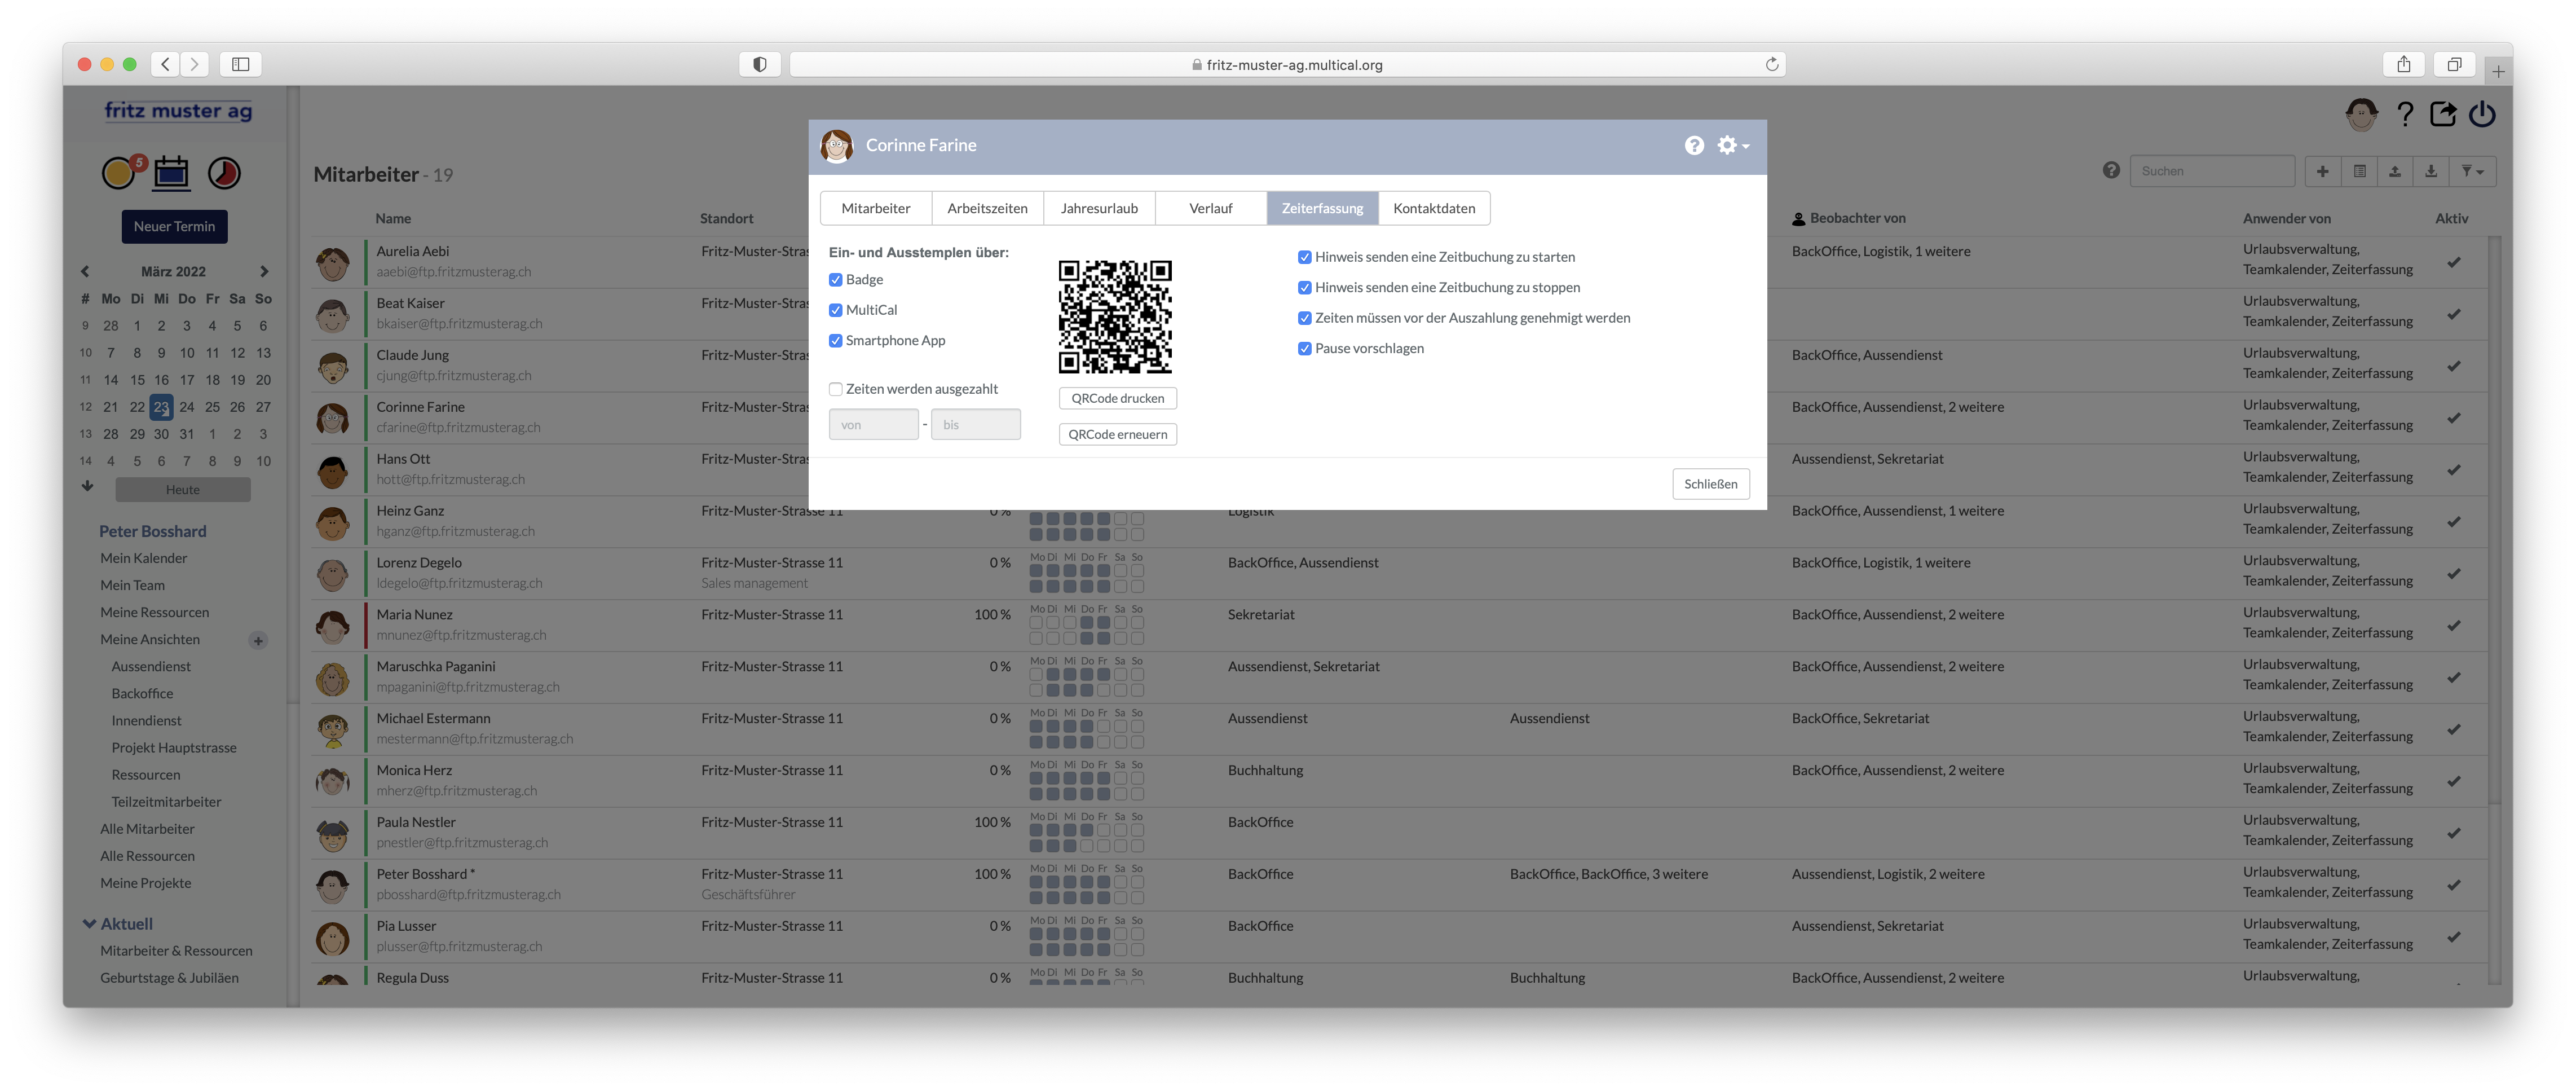Open Alle Mitarbeiter in sidebar
This screenshot has width=2576, height=1091.
pos(147,829)
